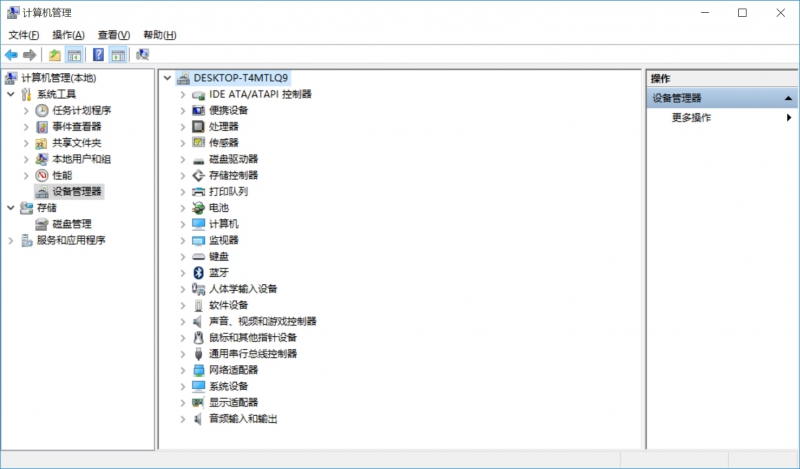Open the 操作(A) menu
This screenshot has width=800, height=469.
coord(68,35)
